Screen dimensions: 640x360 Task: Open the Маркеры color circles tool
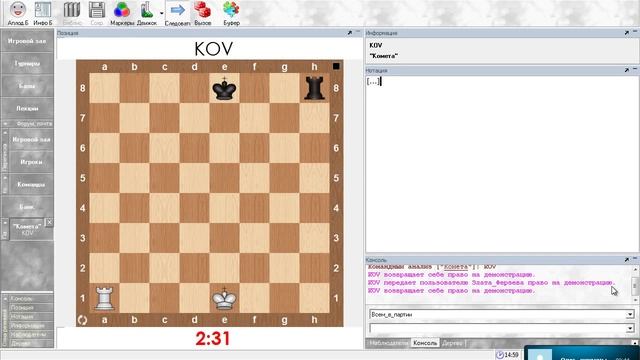point(122,10)
